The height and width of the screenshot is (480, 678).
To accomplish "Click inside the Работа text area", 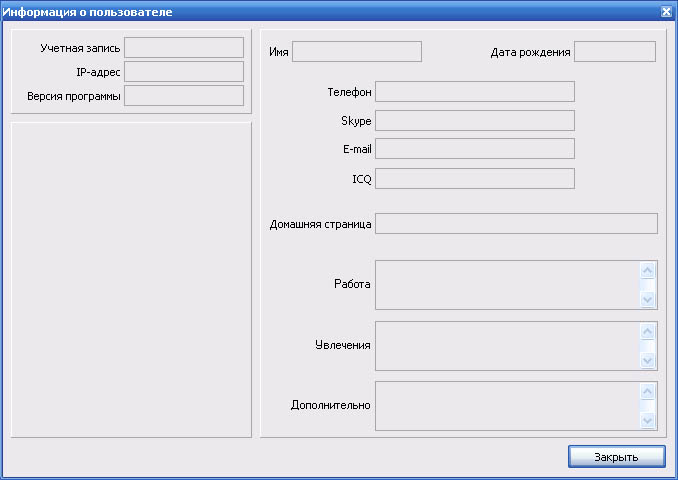I will click(507, 285).
